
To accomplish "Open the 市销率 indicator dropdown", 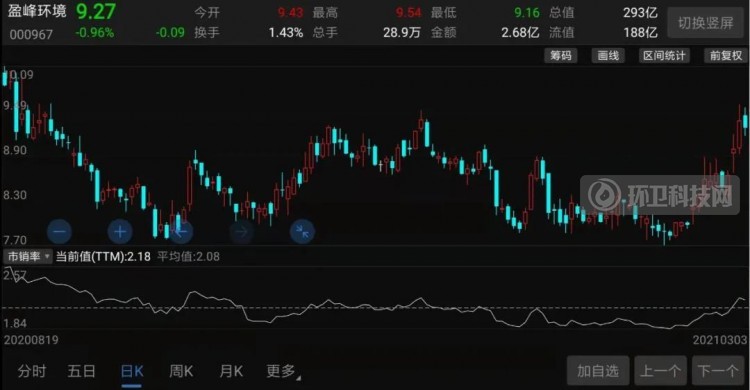I will coord(28,257).
